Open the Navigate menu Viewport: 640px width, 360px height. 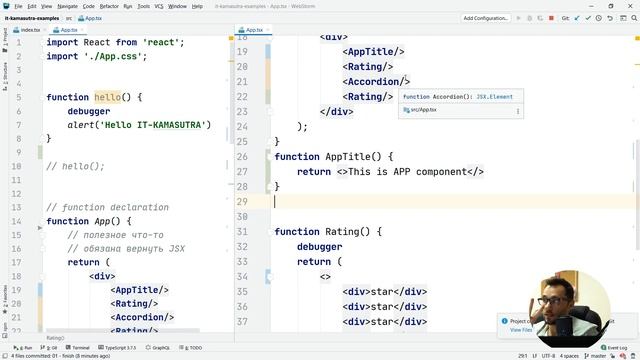(67, 6)
